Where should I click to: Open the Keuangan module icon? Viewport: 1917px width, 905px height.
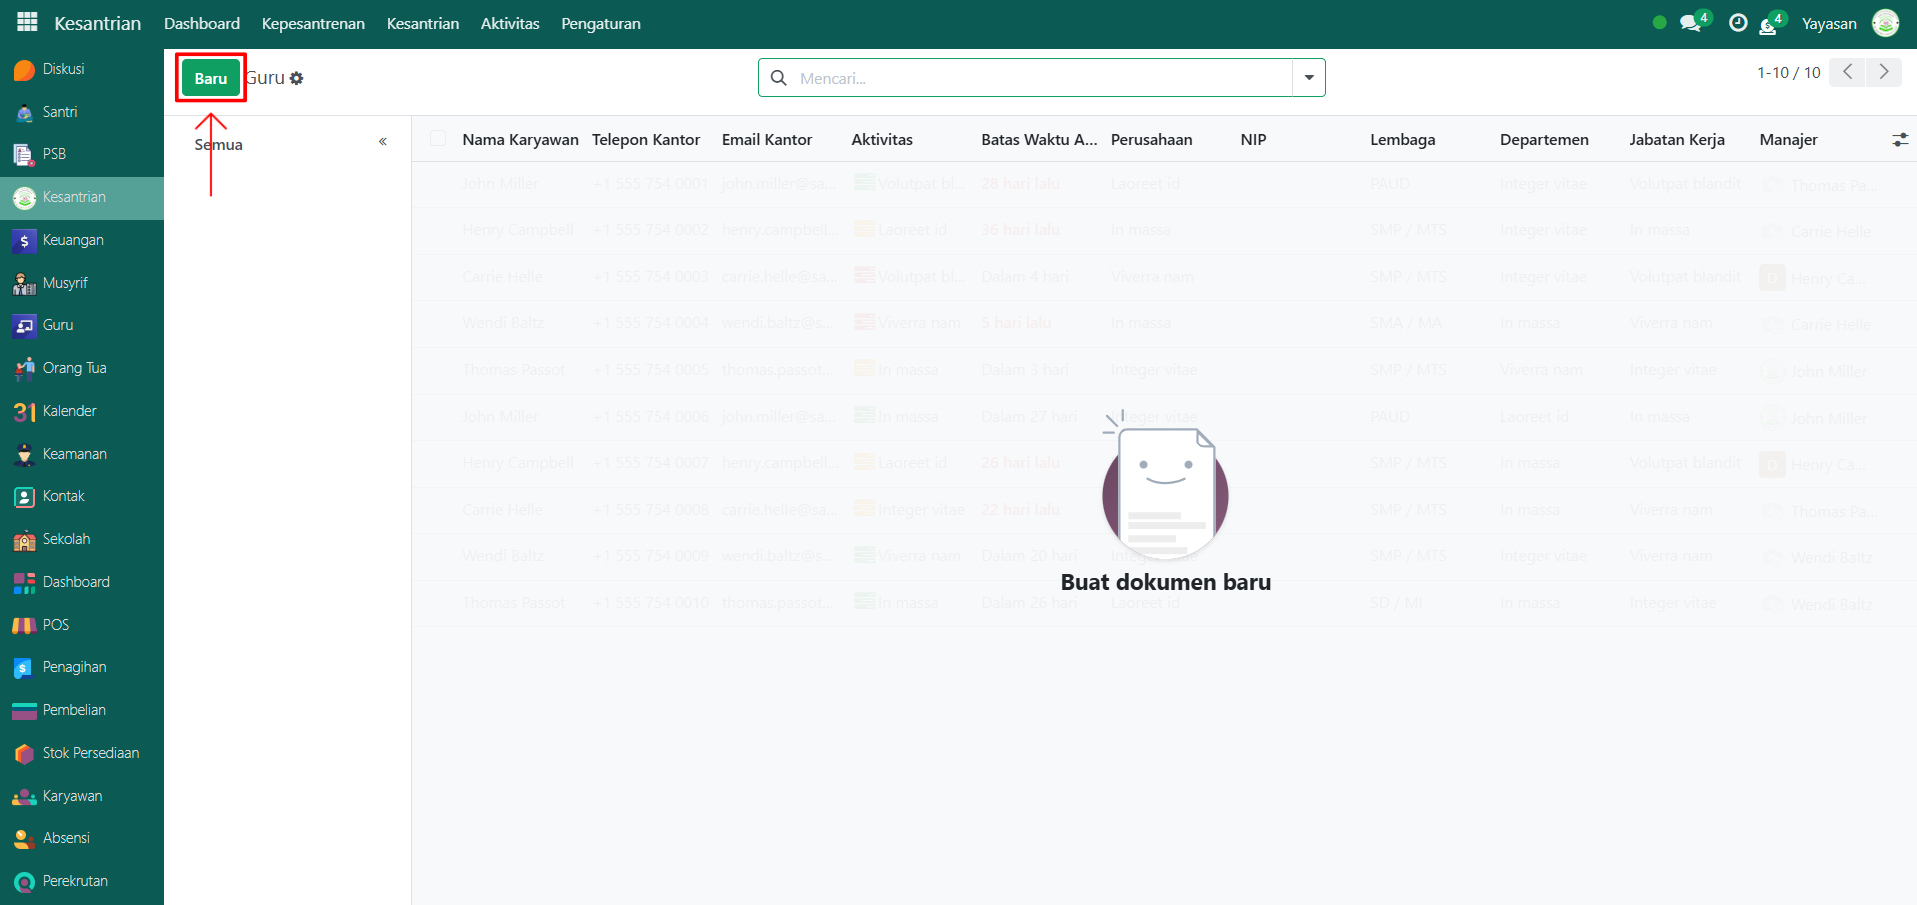pos(25,241)
